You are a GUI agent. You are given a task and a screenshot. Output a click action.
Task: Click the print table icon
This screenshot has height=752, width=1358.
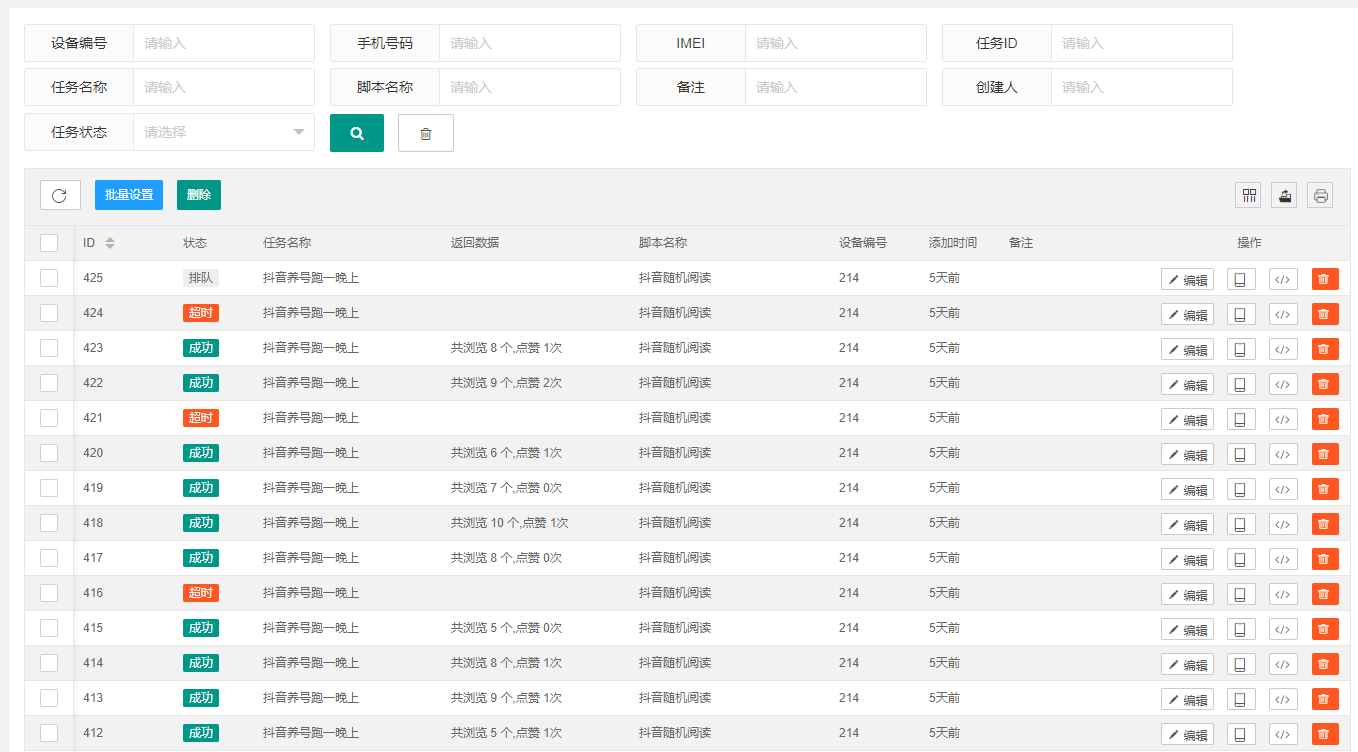1320,195
